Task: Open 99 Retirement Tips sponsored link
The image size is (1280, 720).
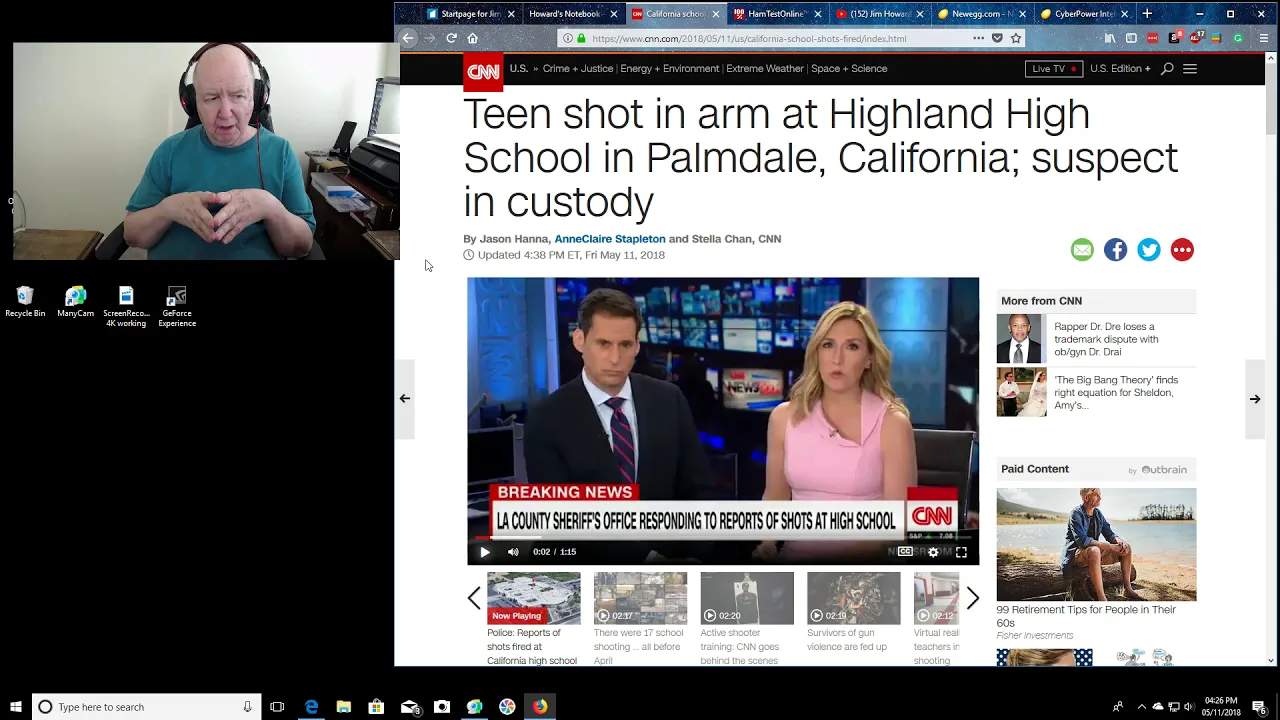Action: tap(1086, 616)
